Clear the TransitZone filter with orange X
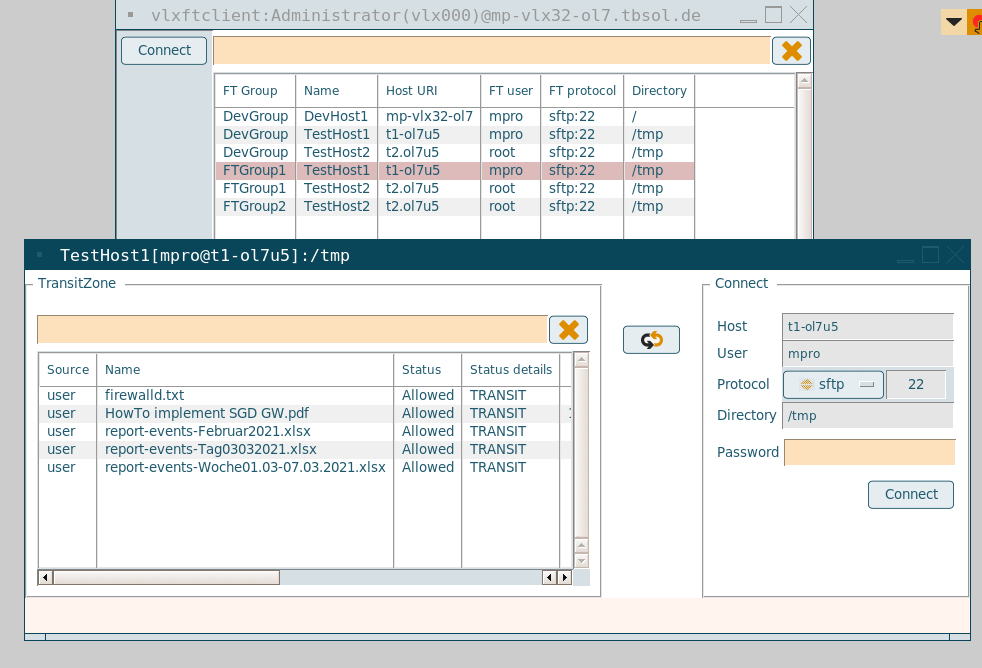Screen dimensions: 982x668 pyautogui.click(x=568, y=330)
